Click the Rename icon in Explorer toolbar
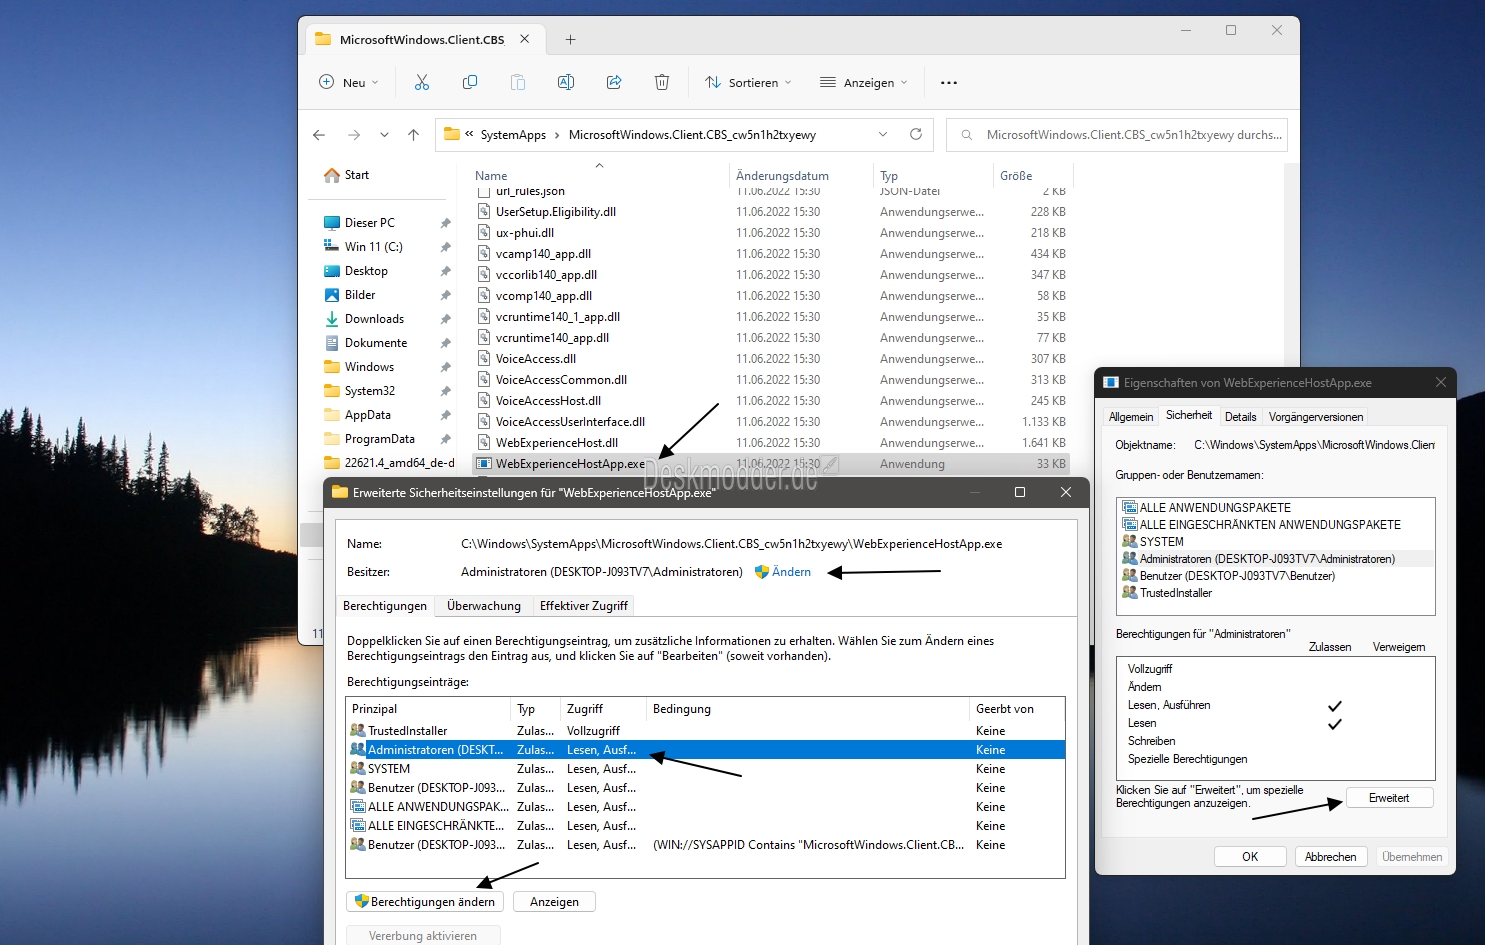The width and height of the screenshot is (1485, 945). click(566, 82)
